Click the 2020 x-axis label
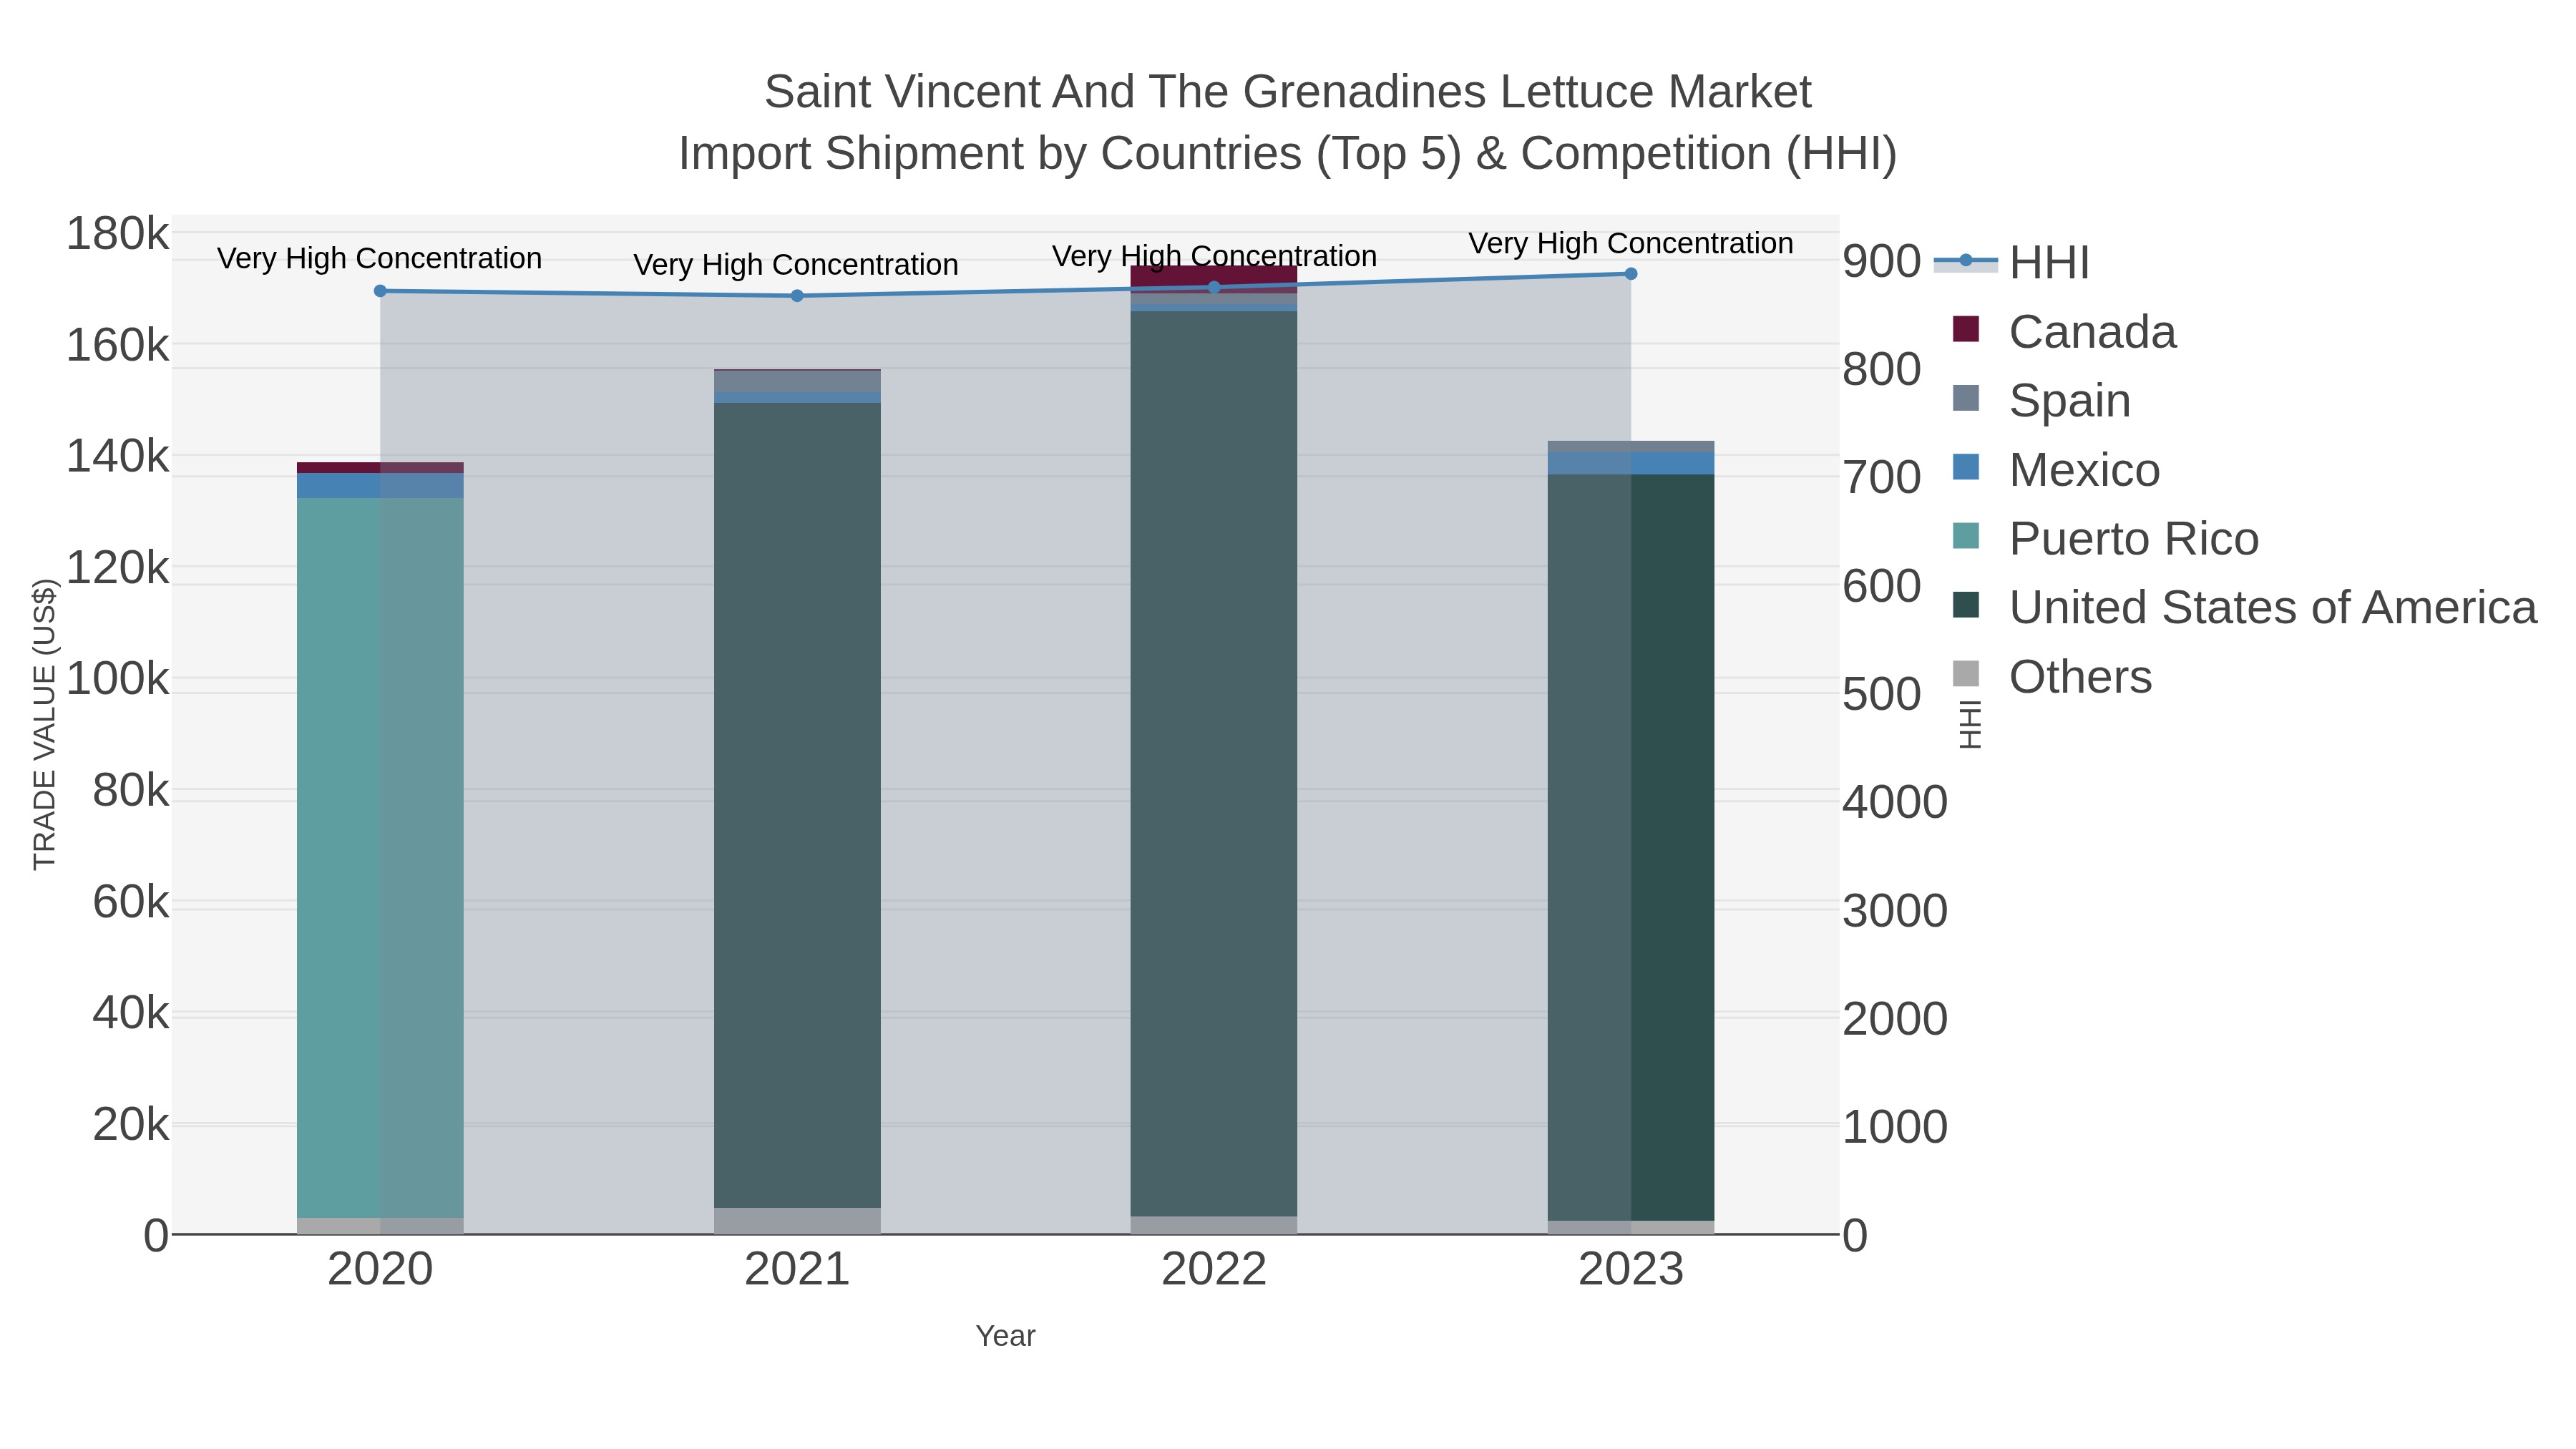The width and height of the screenshot is (2576, 1449). 380,1270
